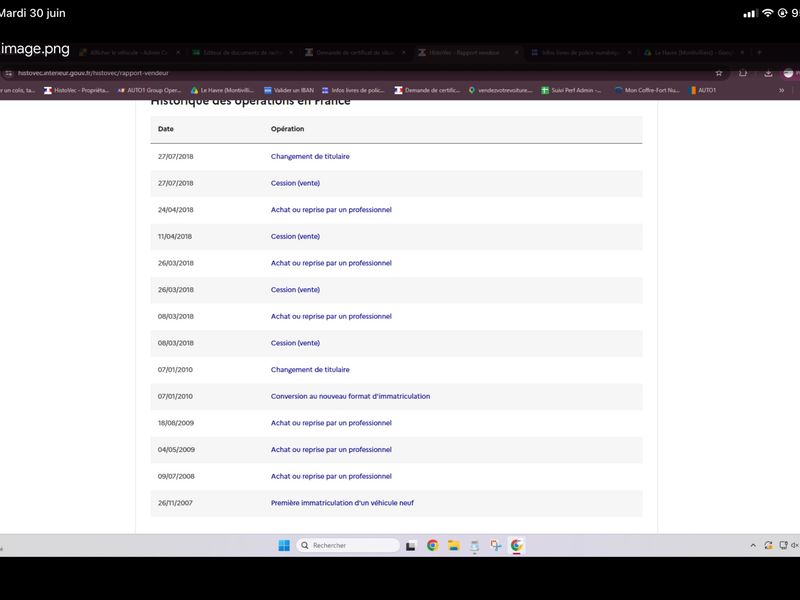Click the Rechercher taskbar search box
The image size is (800, 600).
(x=348, y=545)
